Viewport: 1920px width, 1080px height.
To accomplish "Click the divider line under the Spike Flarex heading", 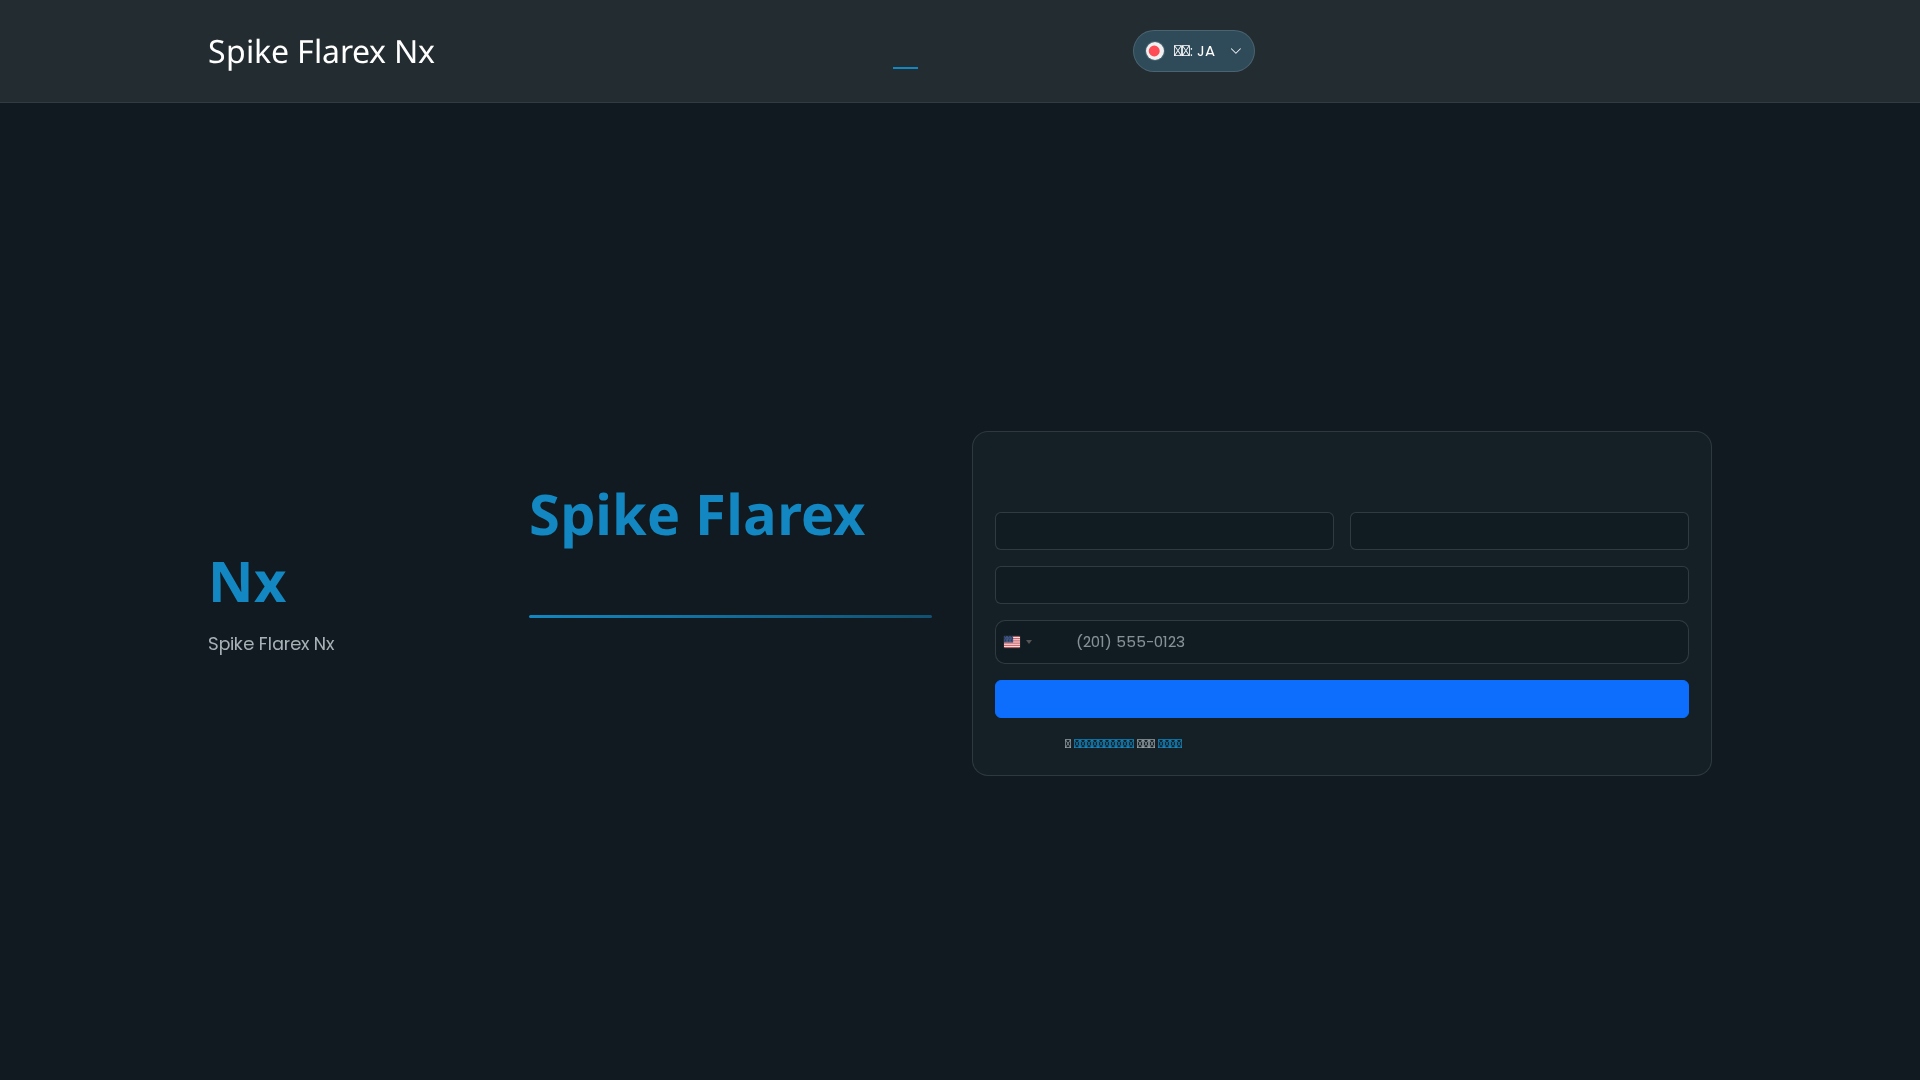I will (730, 616).
